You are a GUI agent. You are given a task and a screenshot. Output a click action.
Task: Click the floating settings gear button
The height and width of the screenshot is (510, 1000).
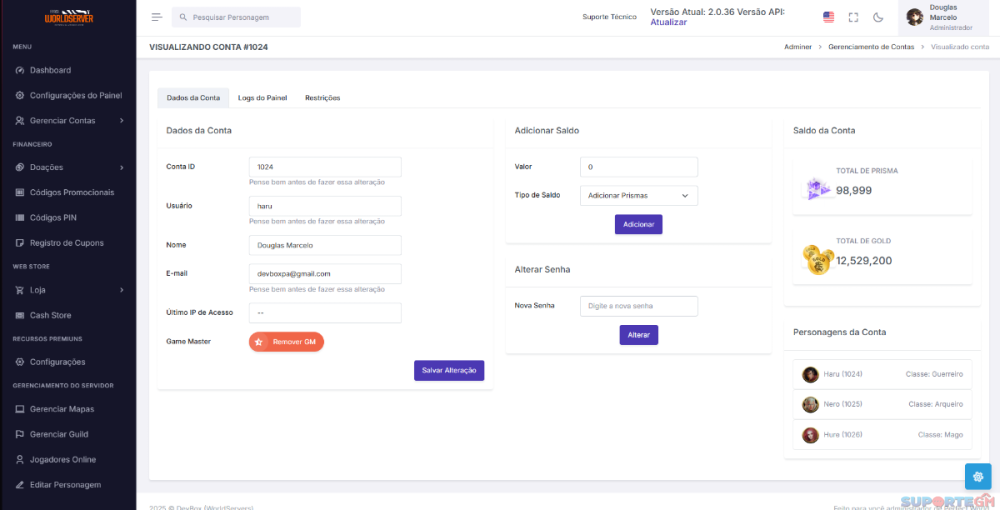point(977,477)
